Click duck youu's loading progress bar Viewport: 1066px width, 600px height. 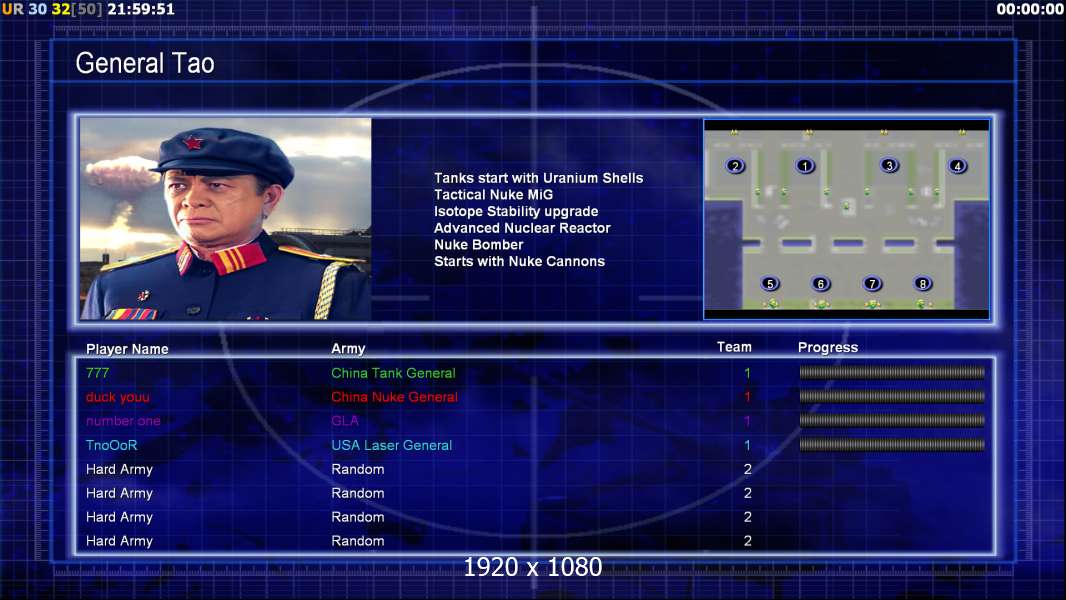pos(892,396)
